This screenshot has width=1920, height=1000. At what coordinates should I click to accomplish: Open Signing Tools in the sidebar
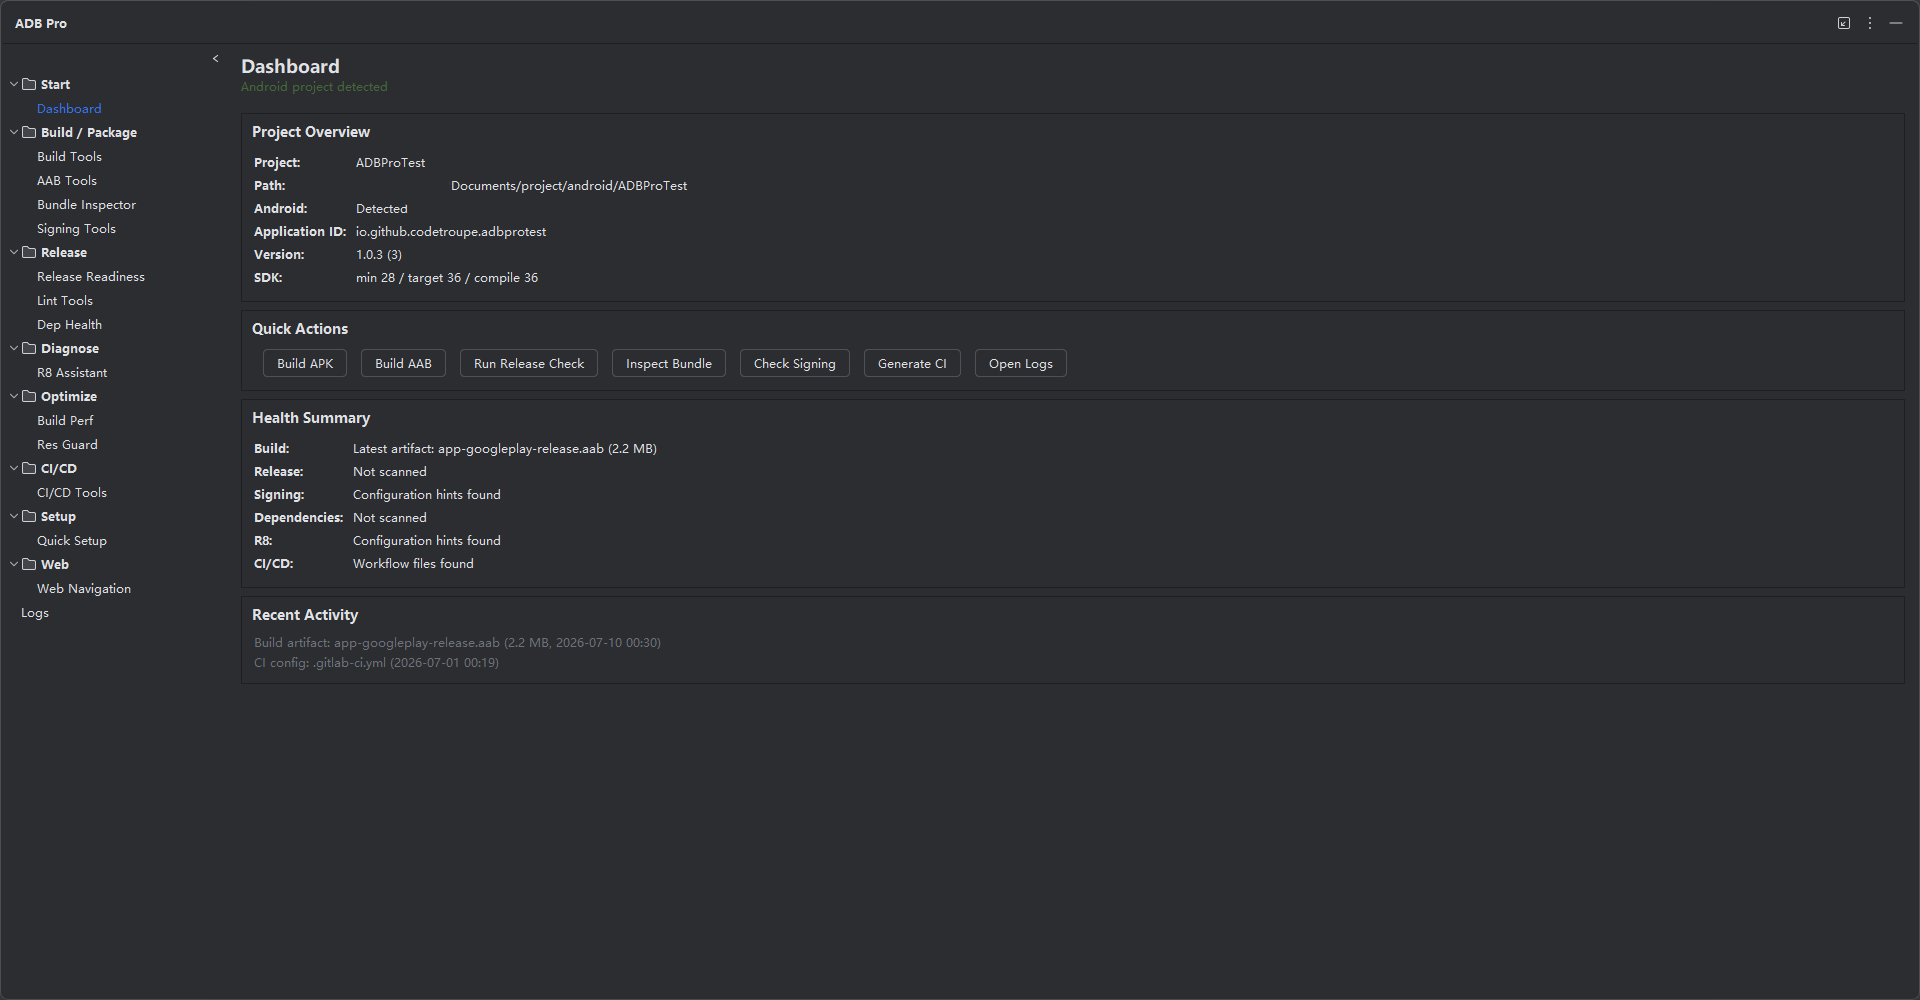(76, 229)
